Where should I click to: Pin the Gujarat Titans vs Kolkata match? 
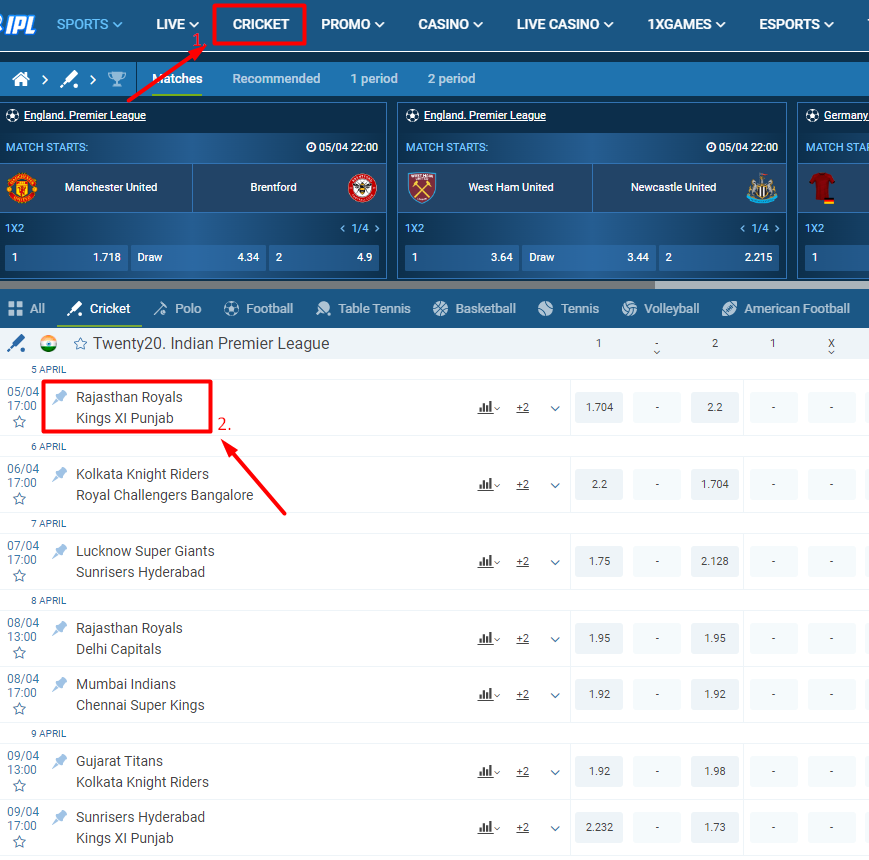point(60,761)
